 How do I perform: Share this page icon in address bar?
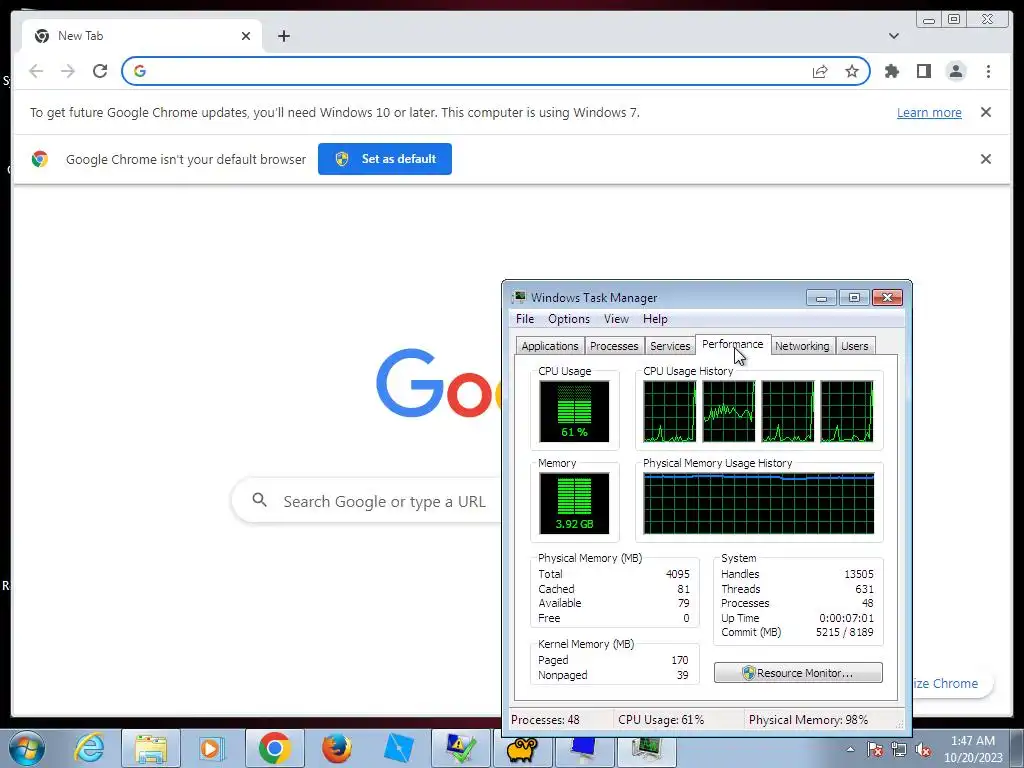(x=820, y=71)
